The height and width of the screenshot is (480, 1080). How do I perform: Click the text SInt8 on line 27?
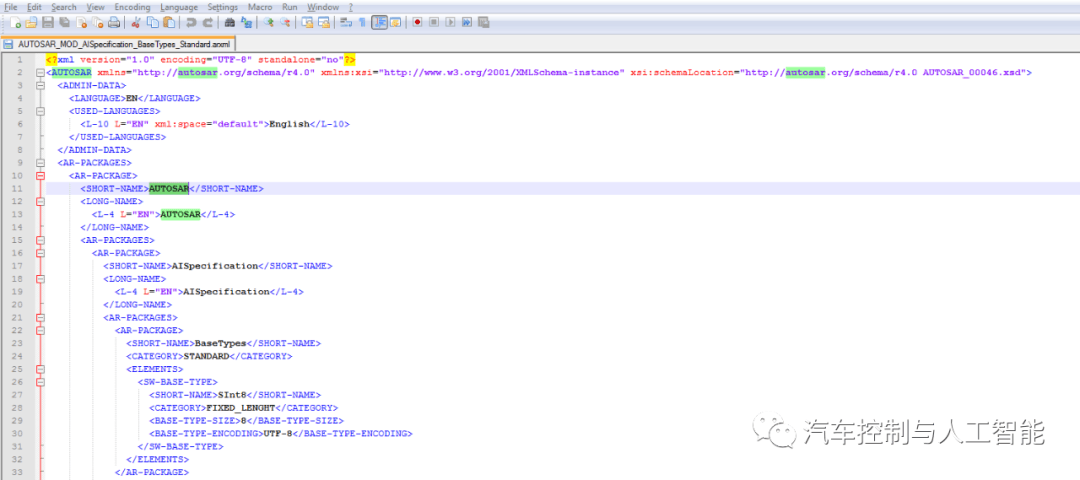click(232, 395)
